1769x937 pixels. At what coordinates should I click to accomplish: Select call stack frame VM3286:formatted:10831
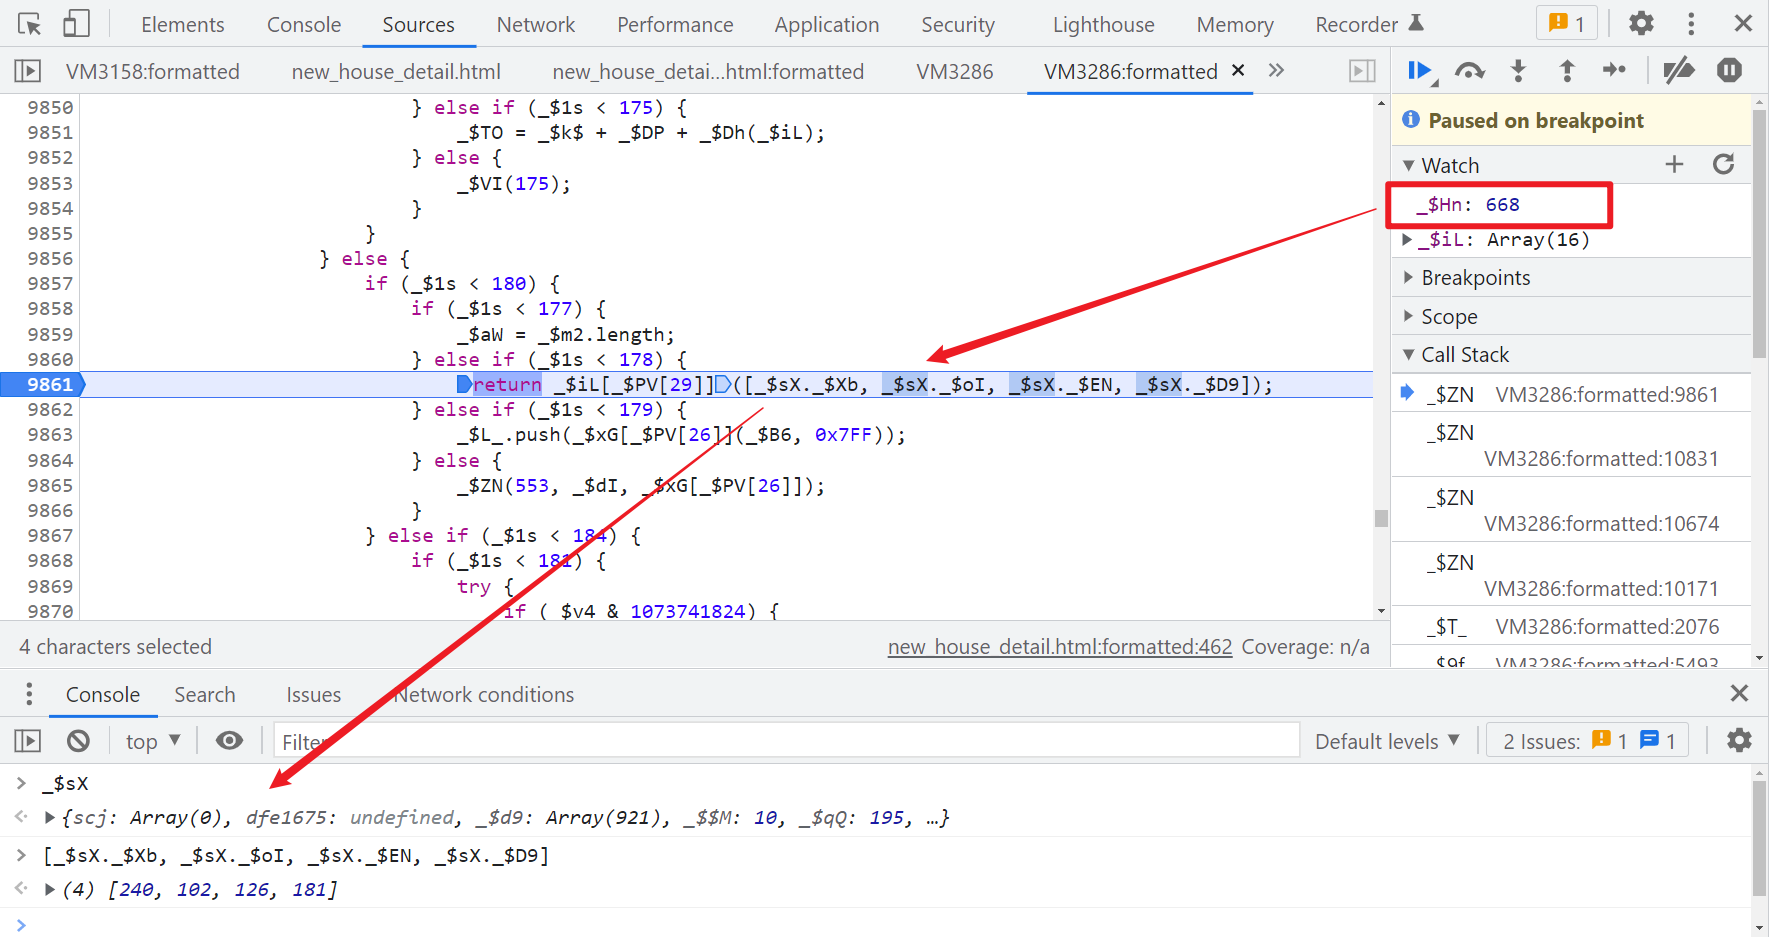click(1571, 446)
